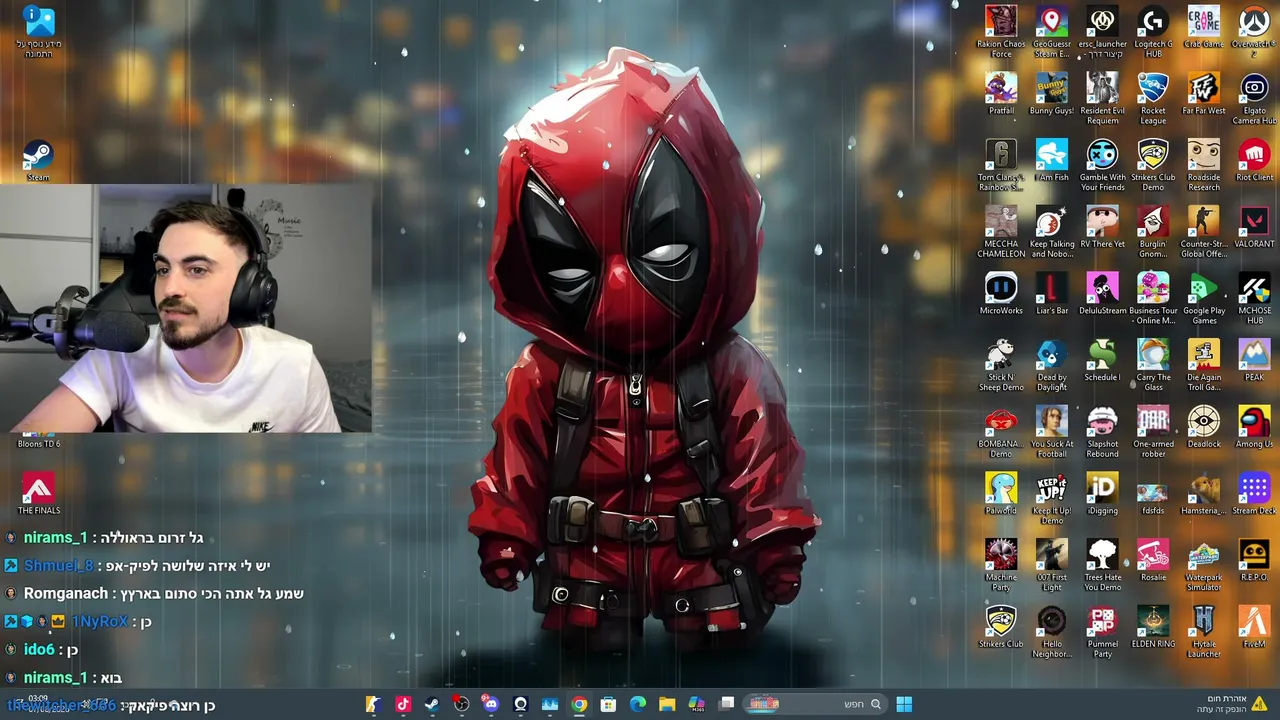Screen dimensions: 1280x720
Task: Select the Strikers Club Demo shortcut
Action: 1153,165
